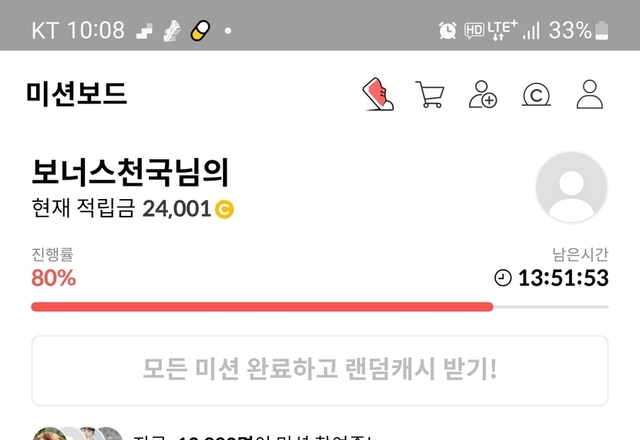Open the shopping cart icon
Viewport: 640px width, 440px height.
[430, 94]
